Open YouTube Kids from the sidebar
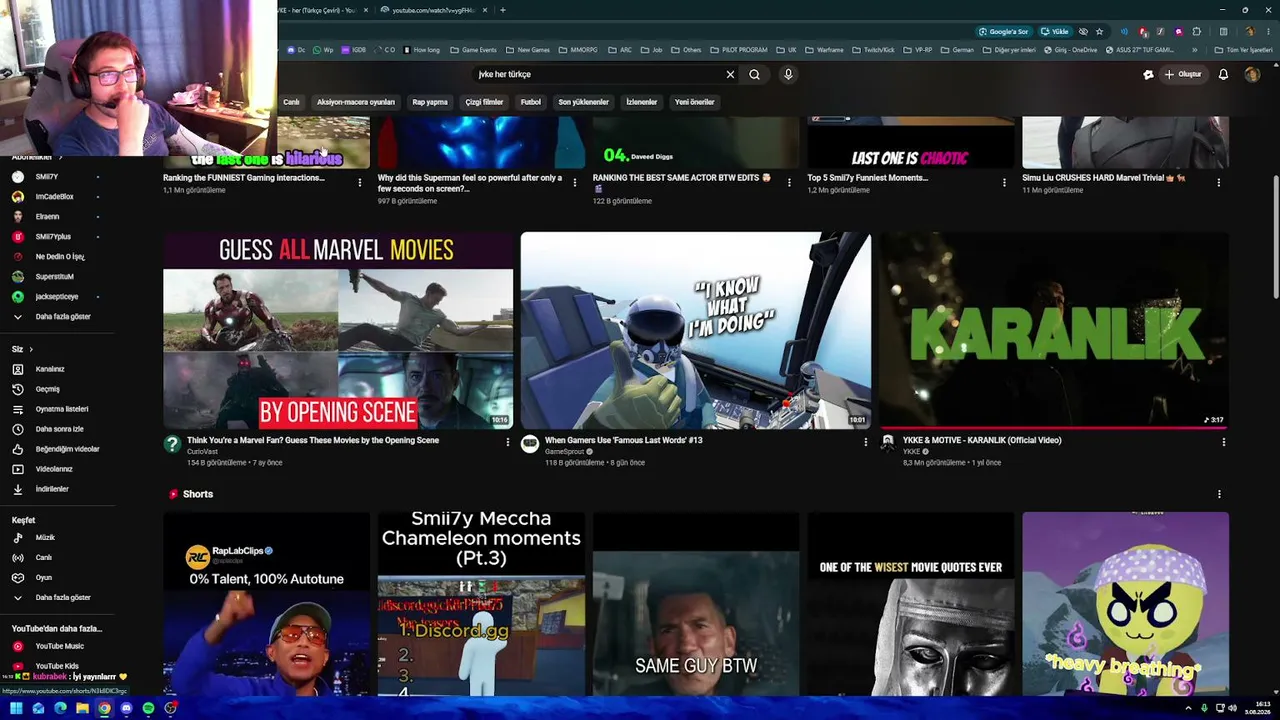 [57, 666]
